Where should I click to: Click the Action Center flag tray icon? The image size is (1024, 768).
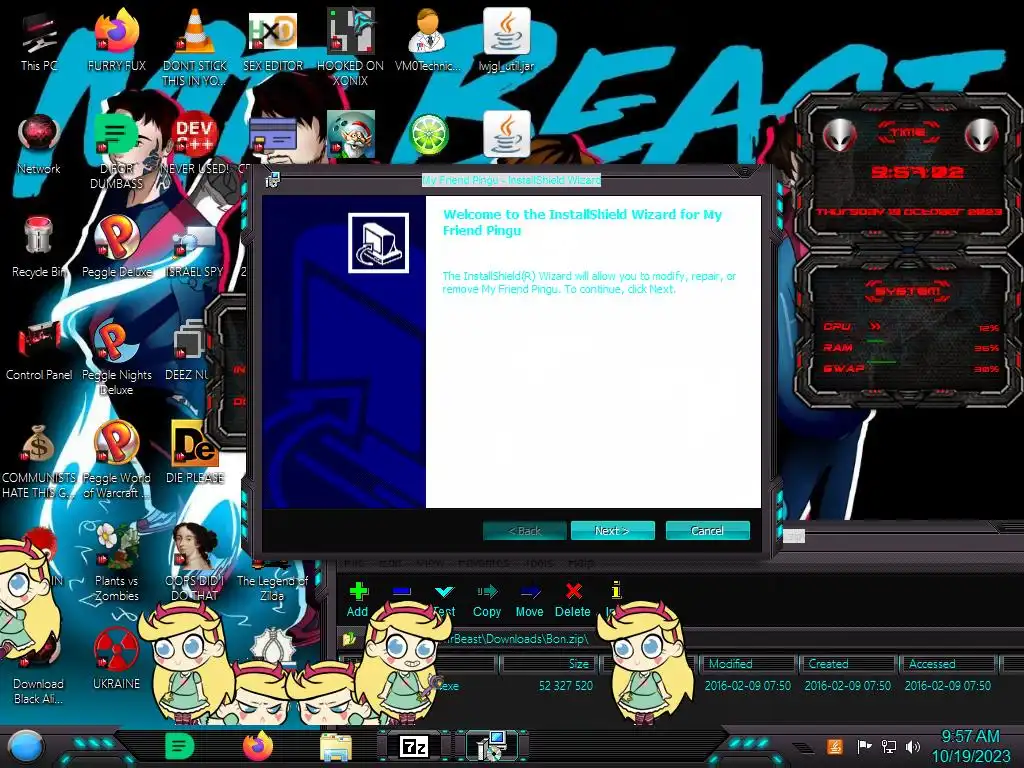(864, 746)
